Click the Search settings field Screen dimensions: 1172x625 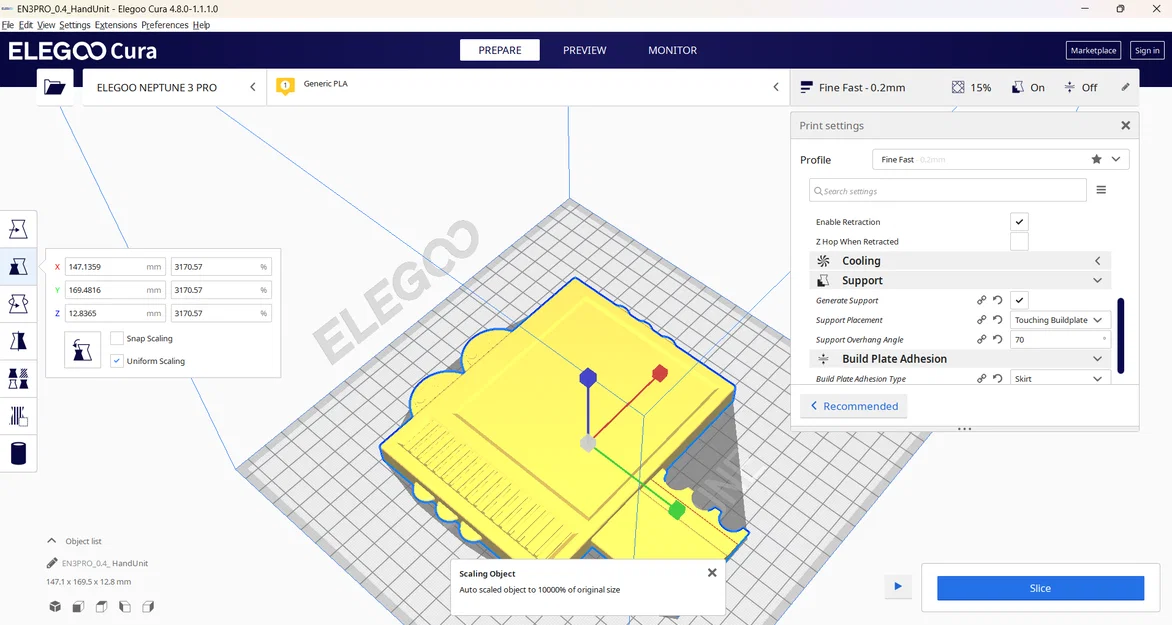click(947, 191)
